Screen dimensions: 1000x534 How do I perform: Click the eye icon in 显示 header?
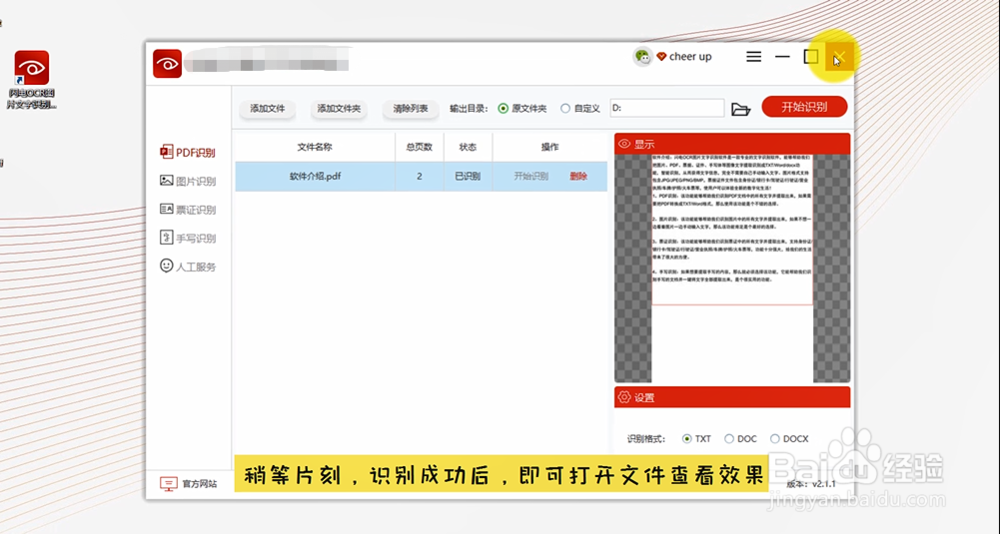(624, 144)
